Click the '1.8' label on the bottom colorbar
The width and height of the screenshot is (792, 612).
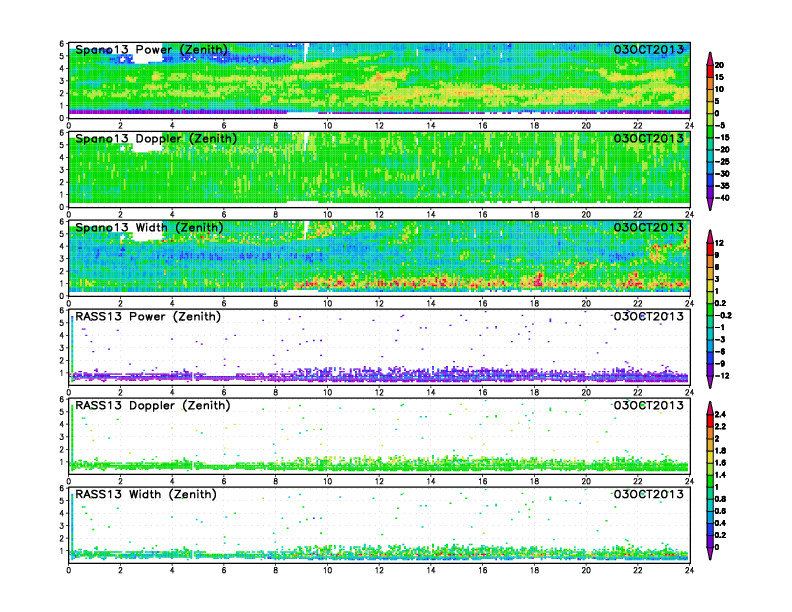click(x=720, y=451)
